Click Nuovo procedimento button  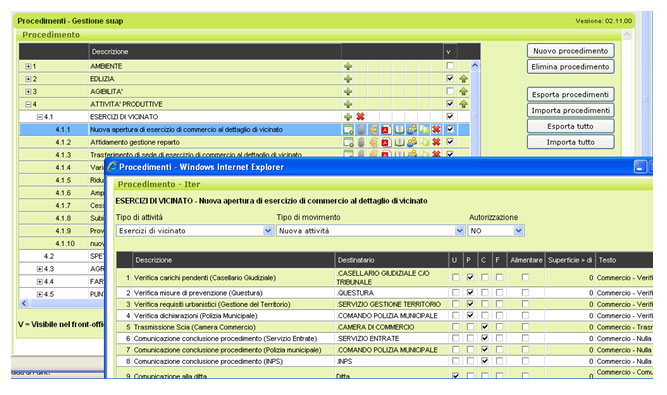[x=570, y=51]
